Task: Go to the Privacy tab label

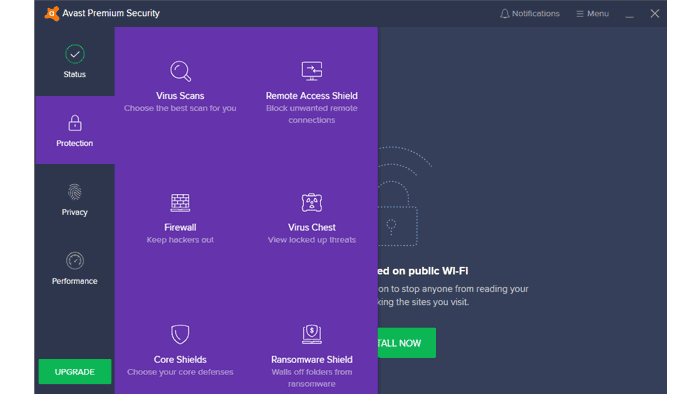Action: click(x=75, y=212)
